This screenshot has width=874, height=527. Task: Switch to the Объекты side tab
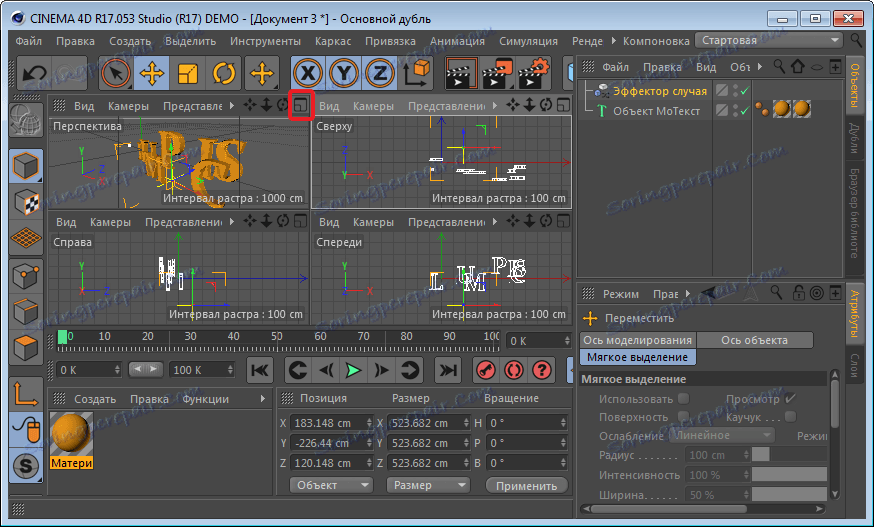(854, 85)
